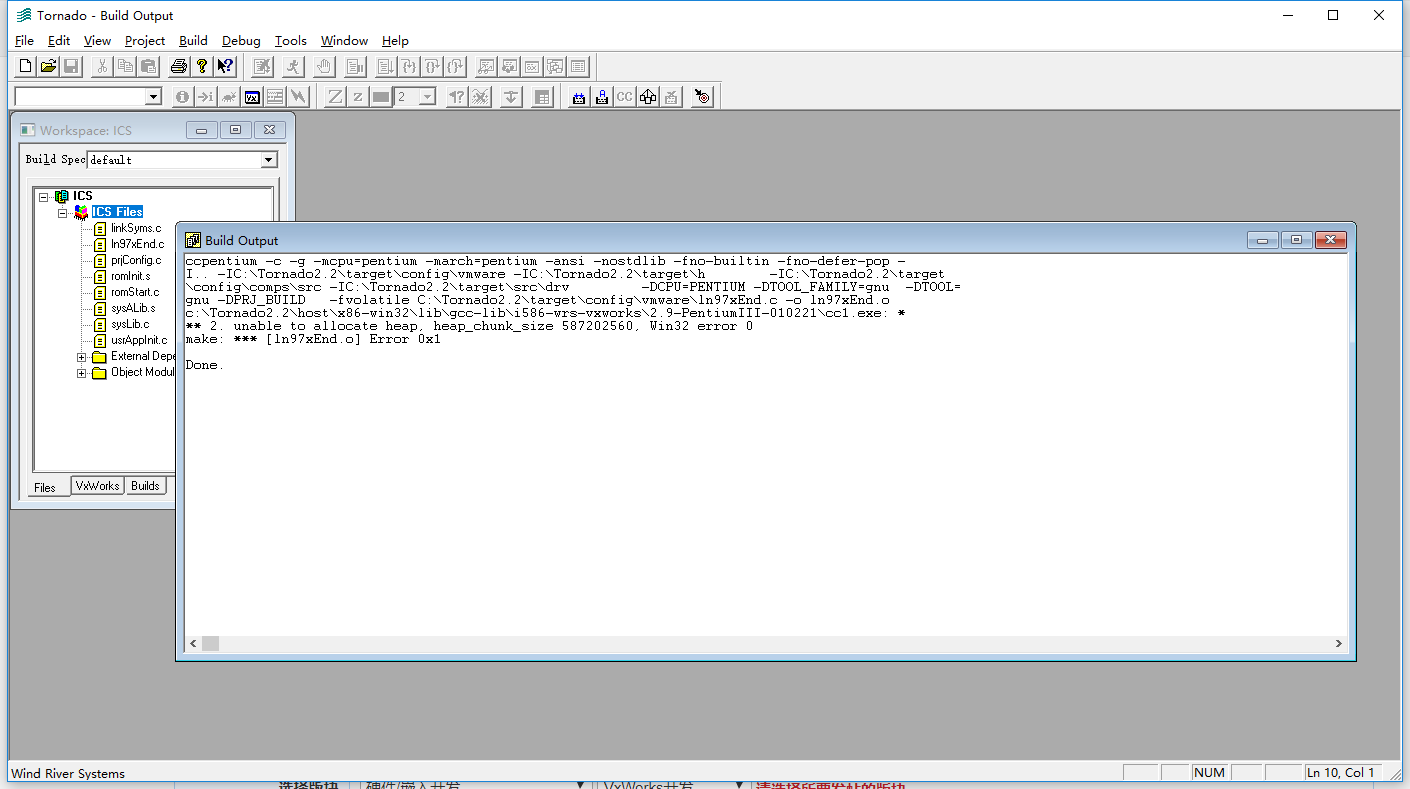Click the update dependencies icon right of CC
This screenshot has height=789, width=1410.
coord(648,97)
